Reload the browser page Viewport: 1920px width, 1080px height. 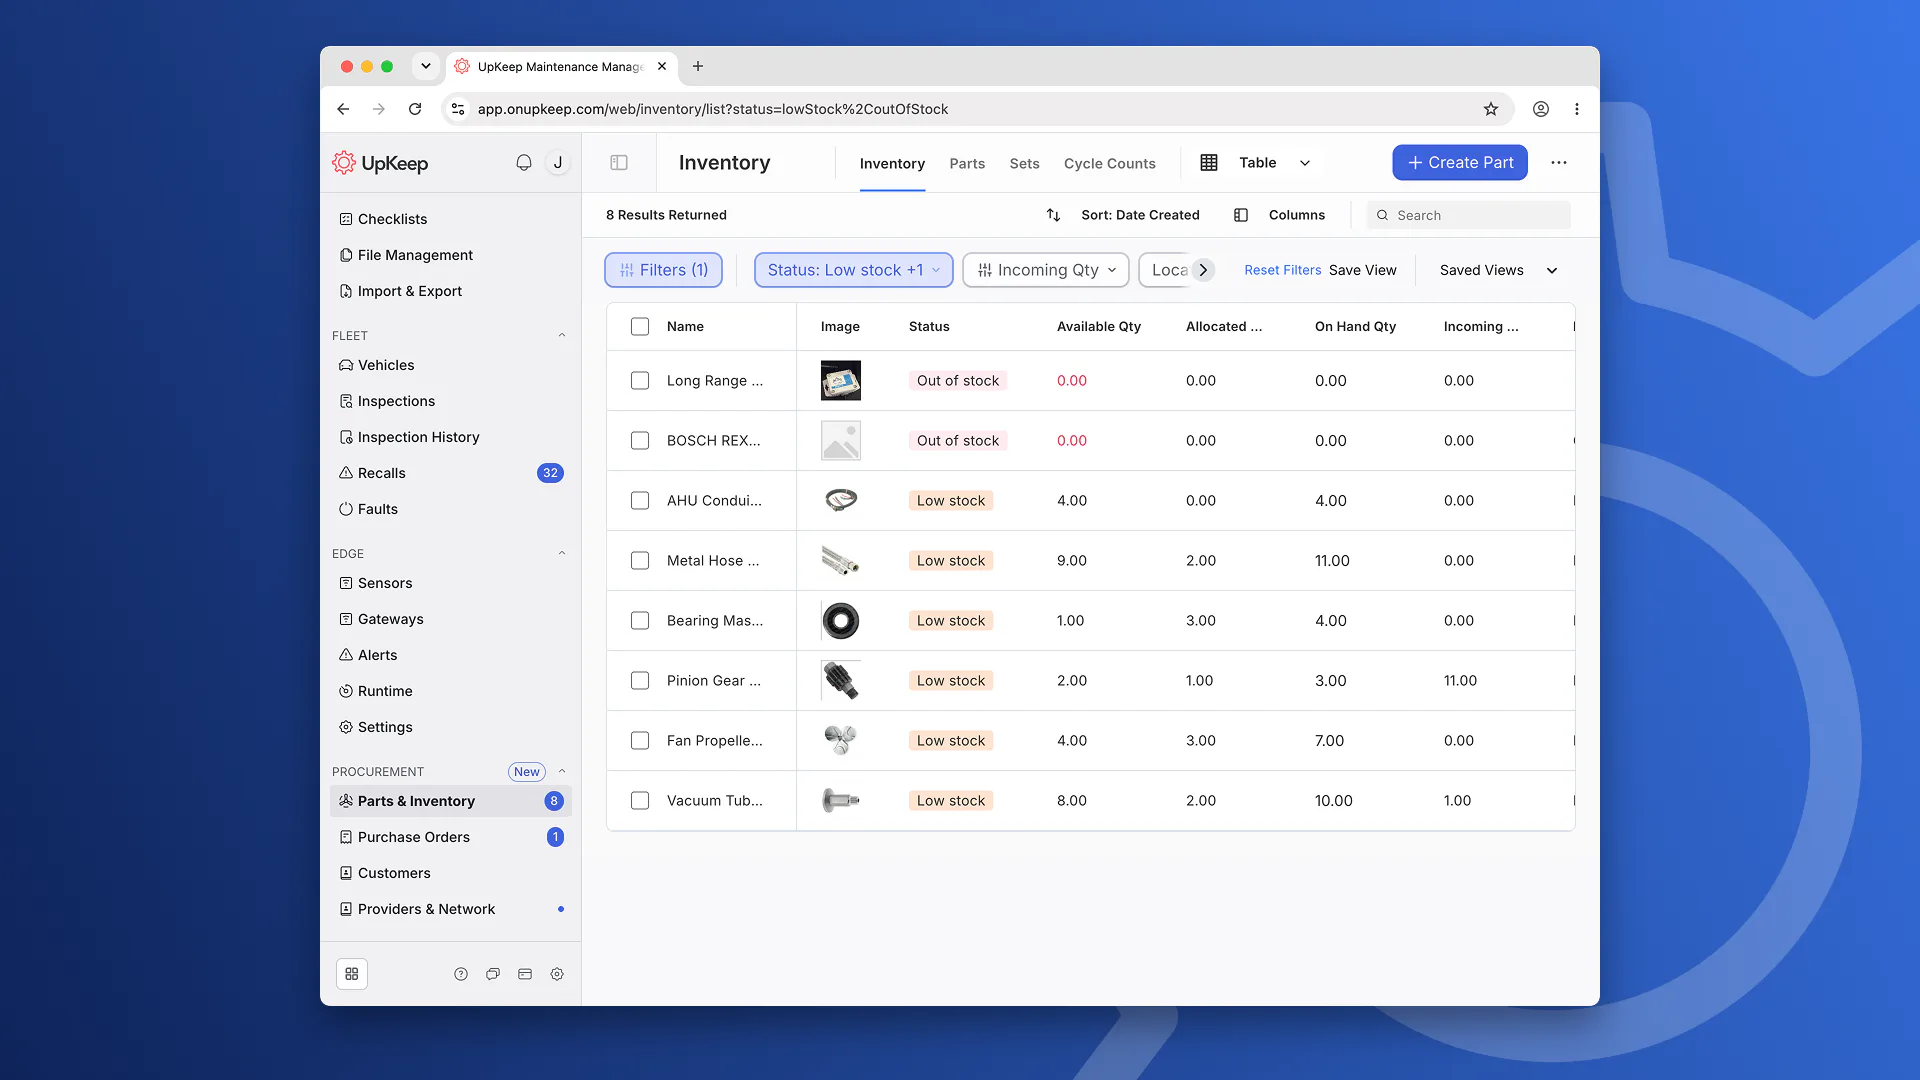415,109
